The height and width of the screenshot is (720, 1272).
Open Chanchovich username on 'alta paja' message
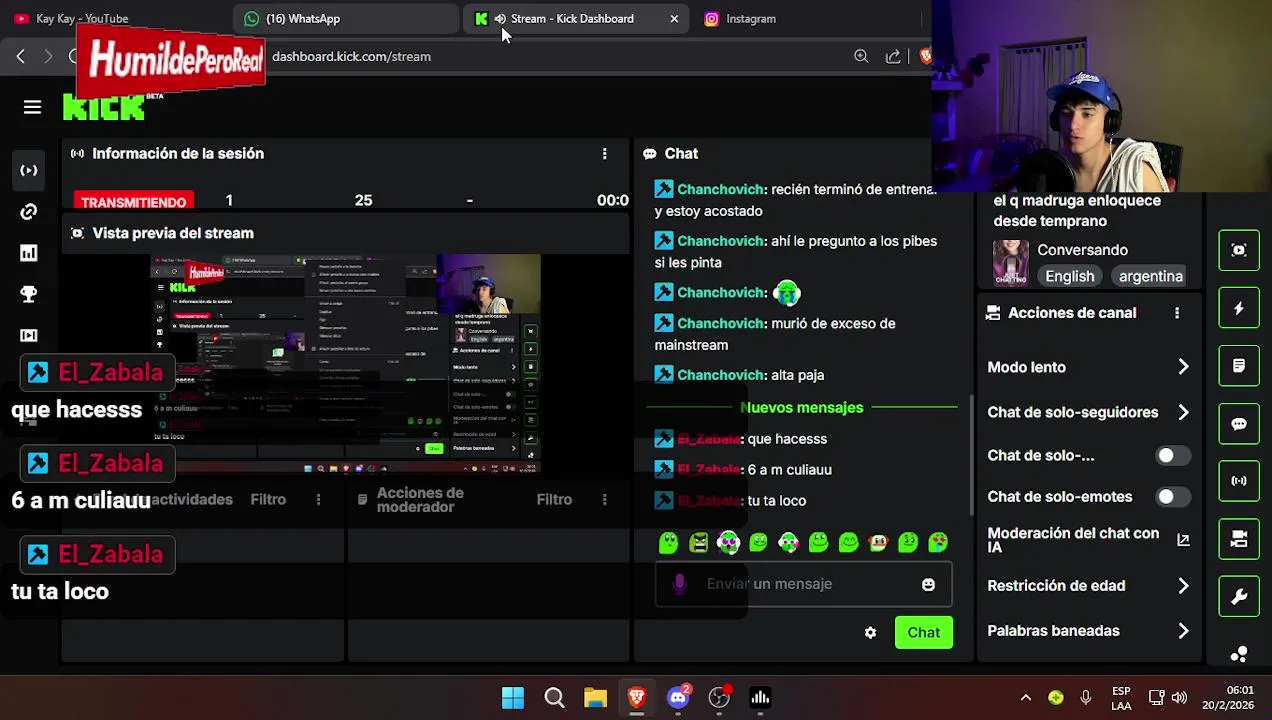tap(720, 375)
